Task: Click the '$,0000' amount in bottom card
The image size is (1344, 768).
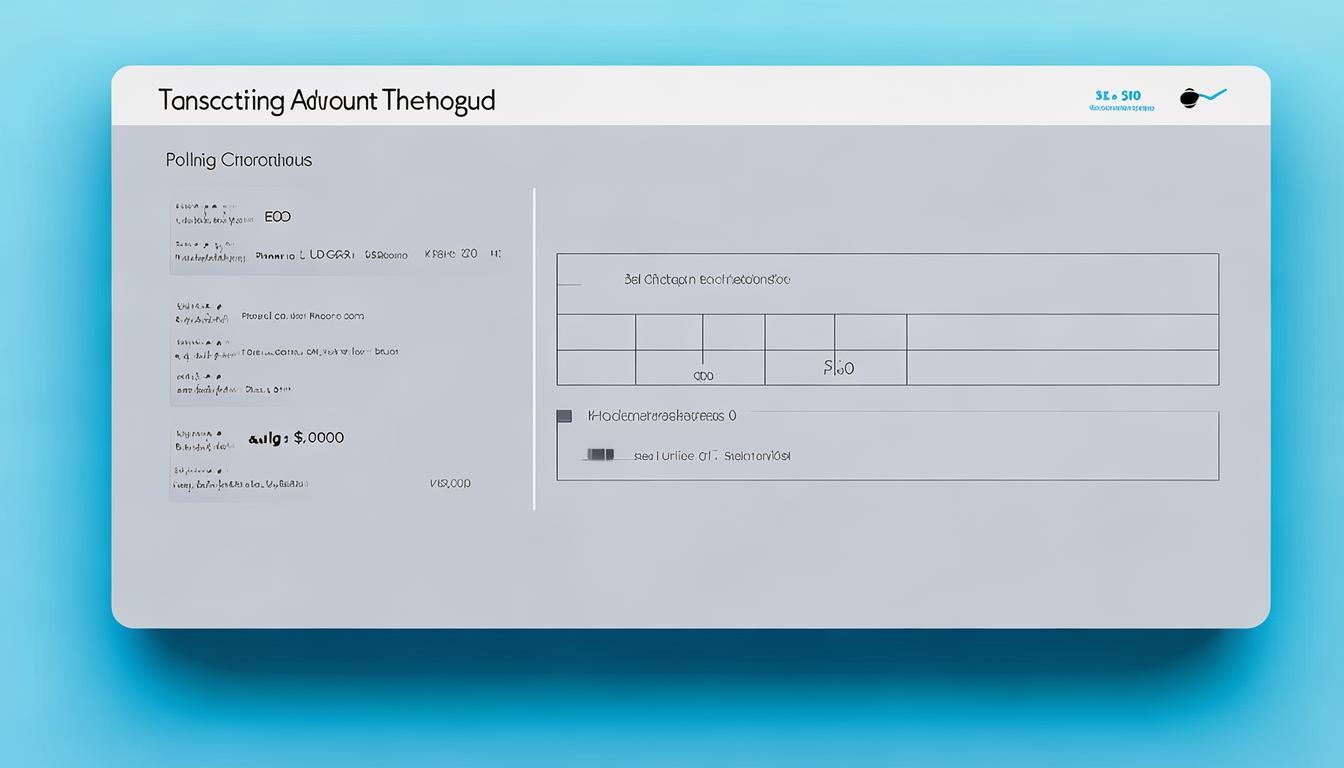Action: [319, 438]
